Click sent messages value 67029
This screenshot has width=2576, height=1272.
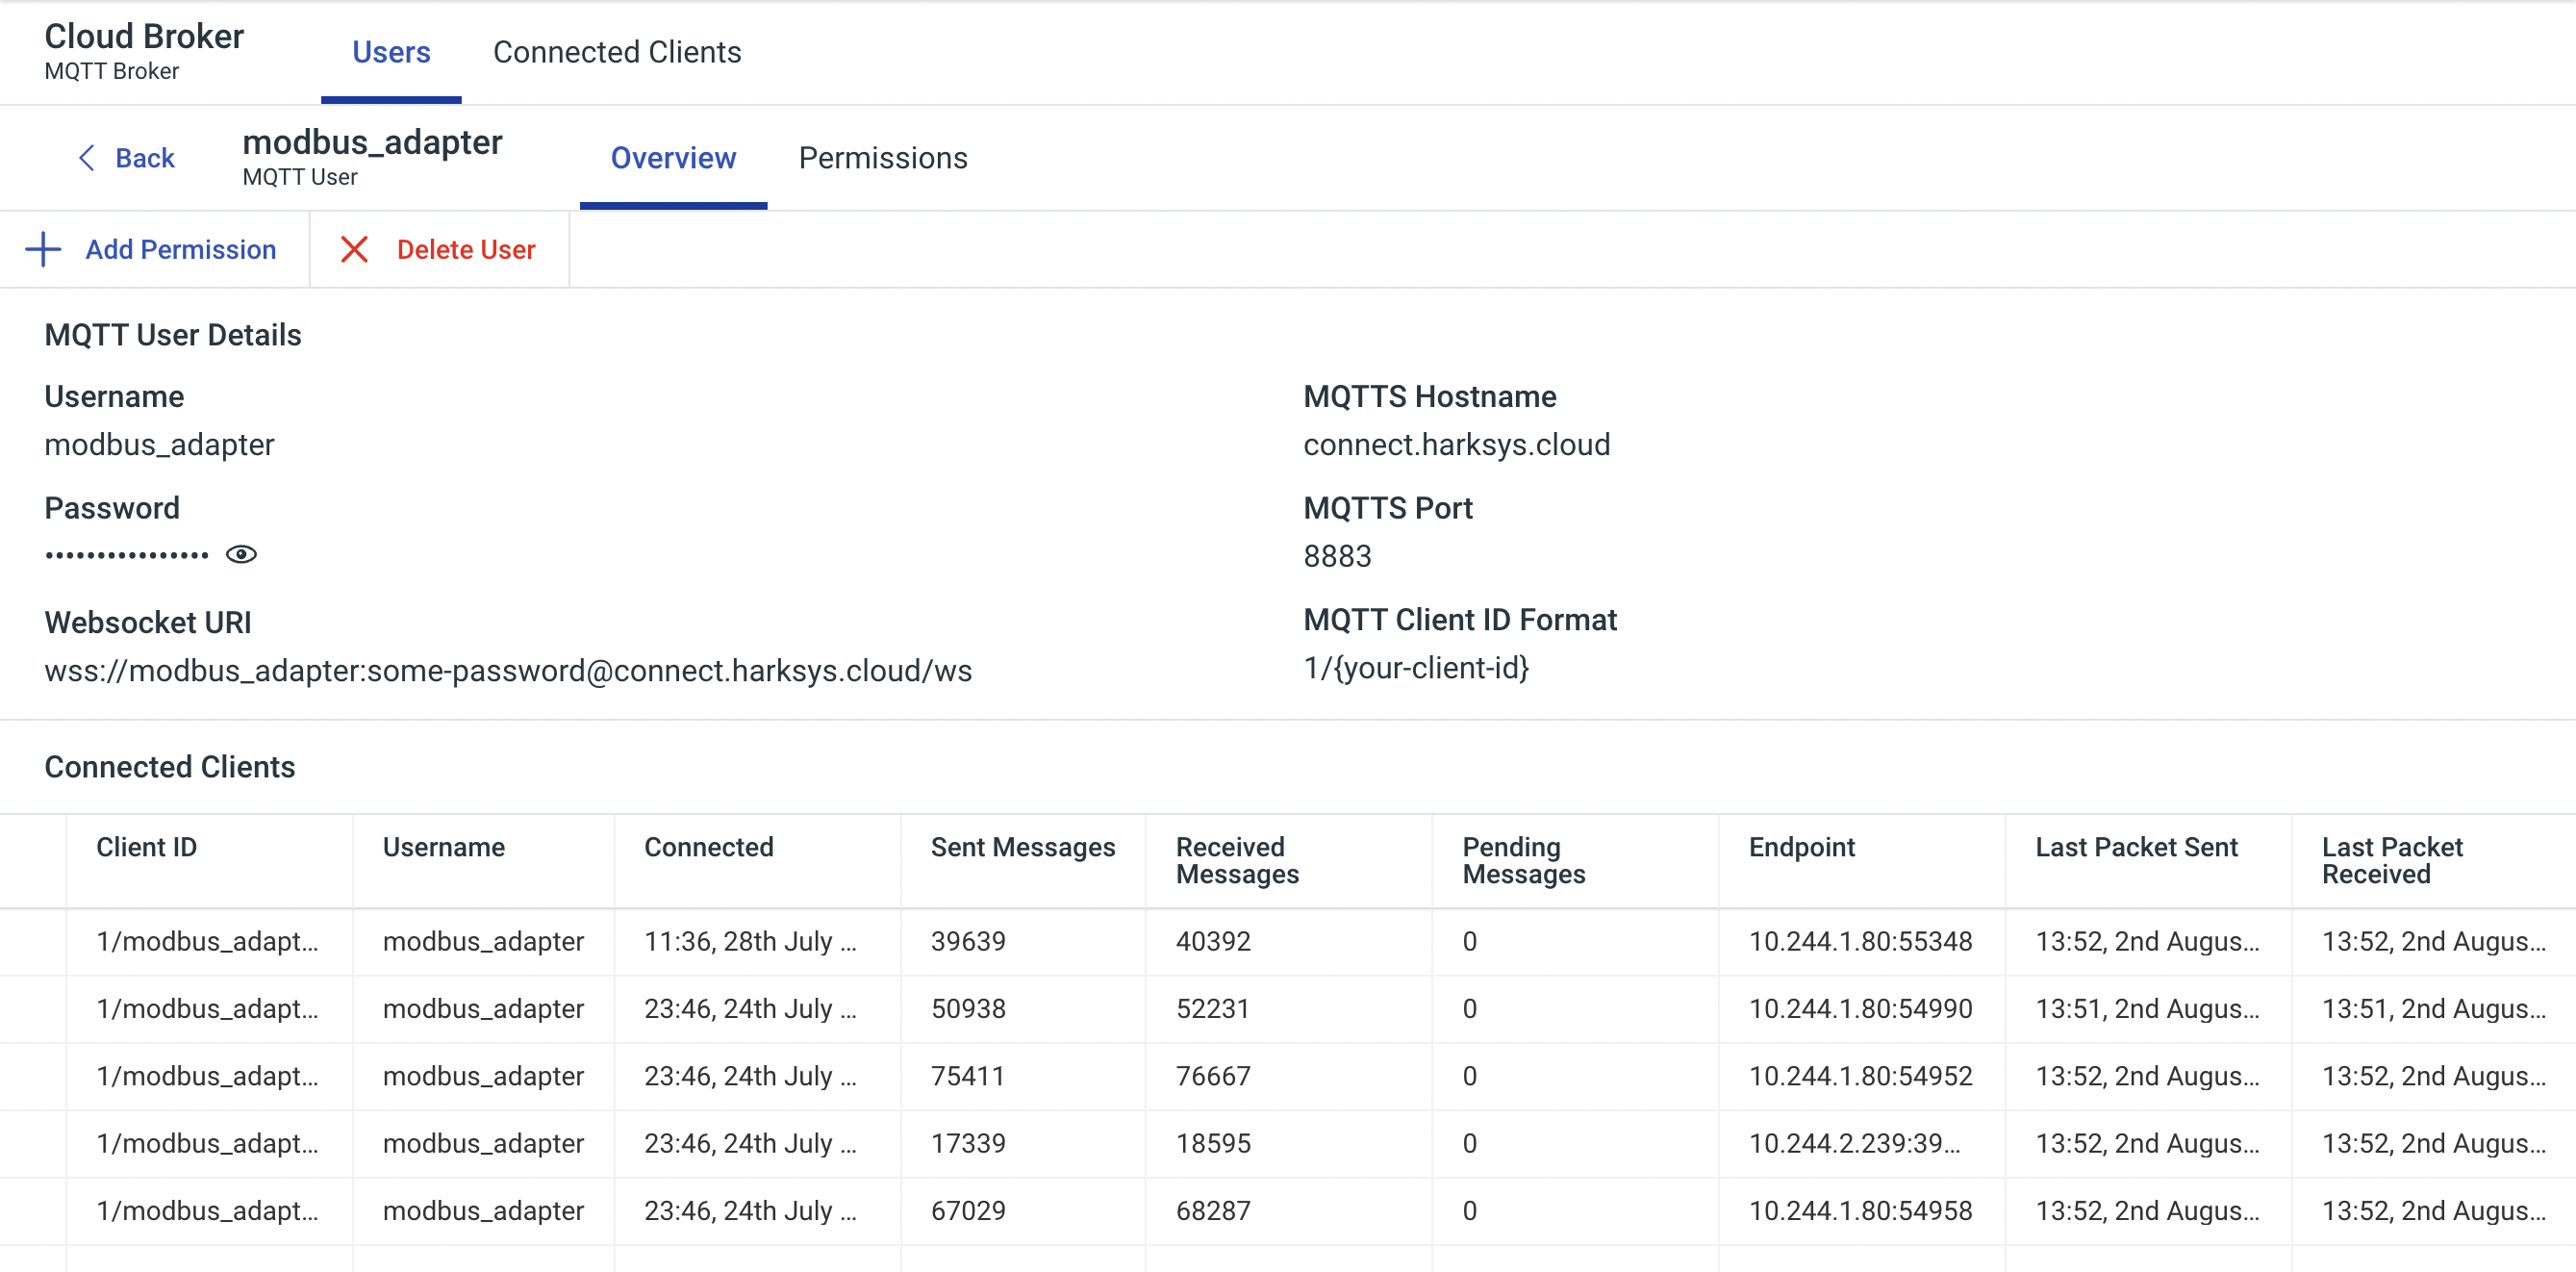point(968,1210)
